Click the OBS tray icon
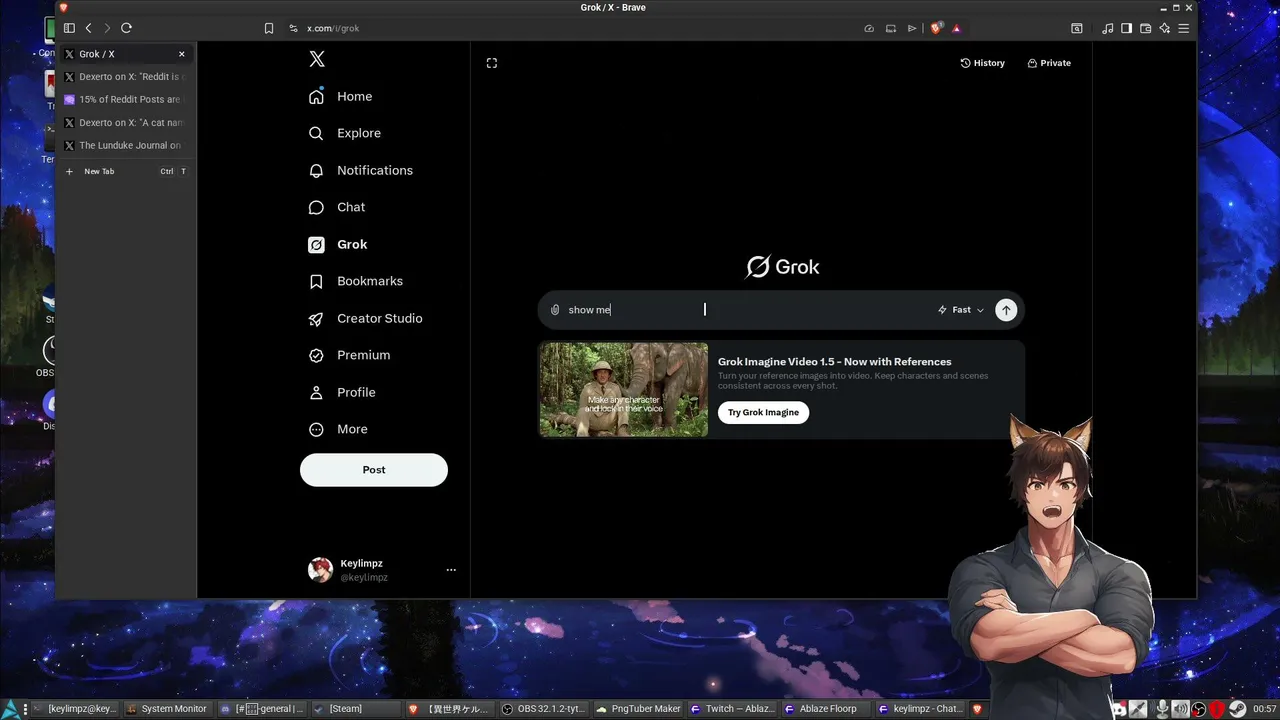 [x=1199, y=709]
